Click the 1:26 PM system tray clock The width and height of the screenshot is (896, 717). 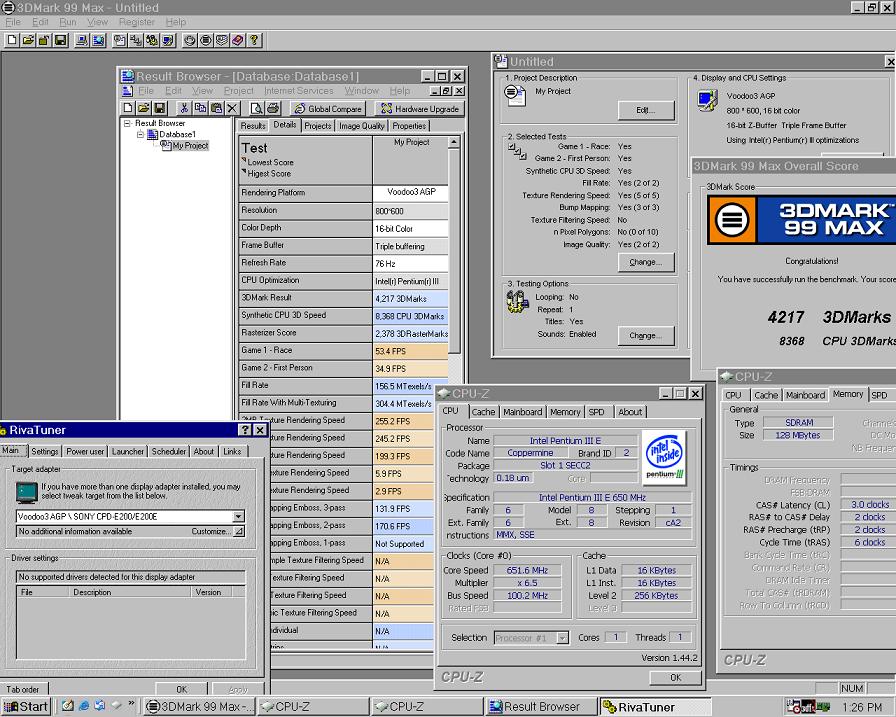click(862, 707)
